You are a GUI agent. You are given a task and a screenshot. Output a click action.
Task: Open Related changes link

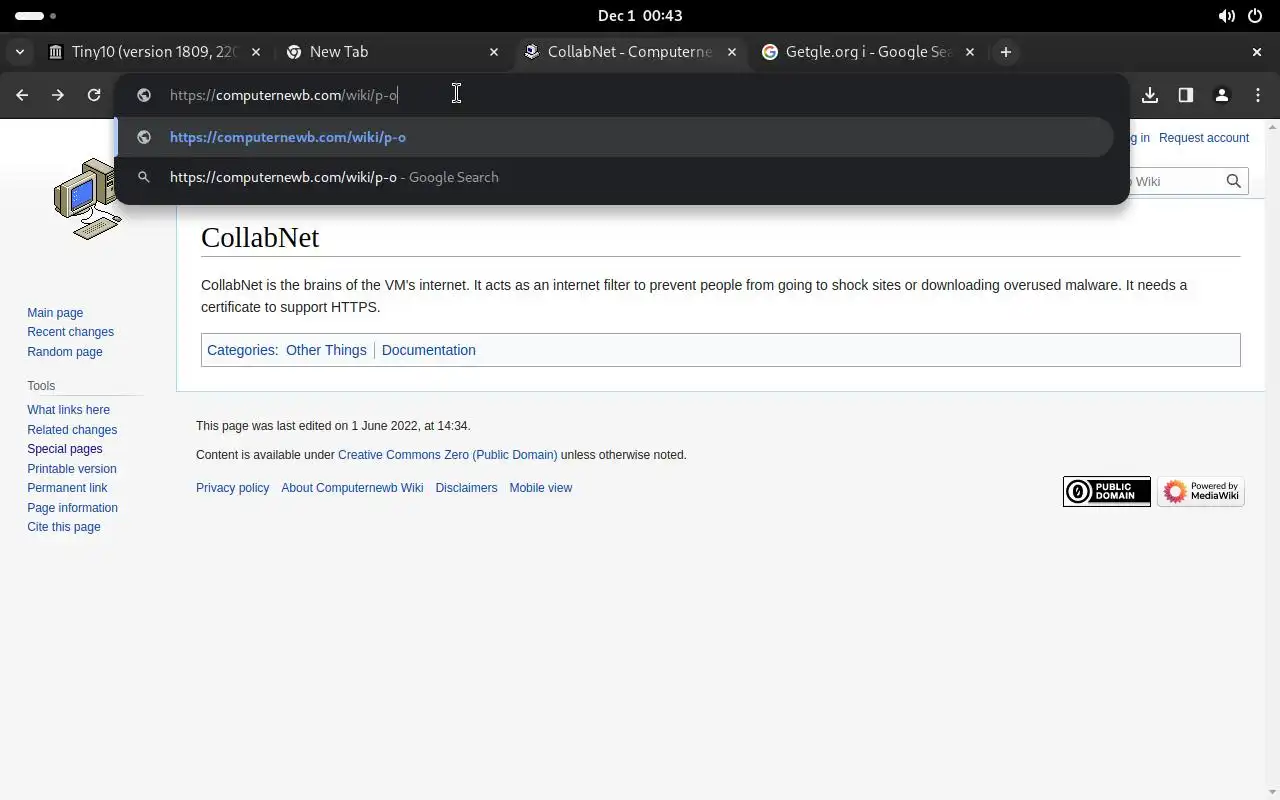click(72, 430)
